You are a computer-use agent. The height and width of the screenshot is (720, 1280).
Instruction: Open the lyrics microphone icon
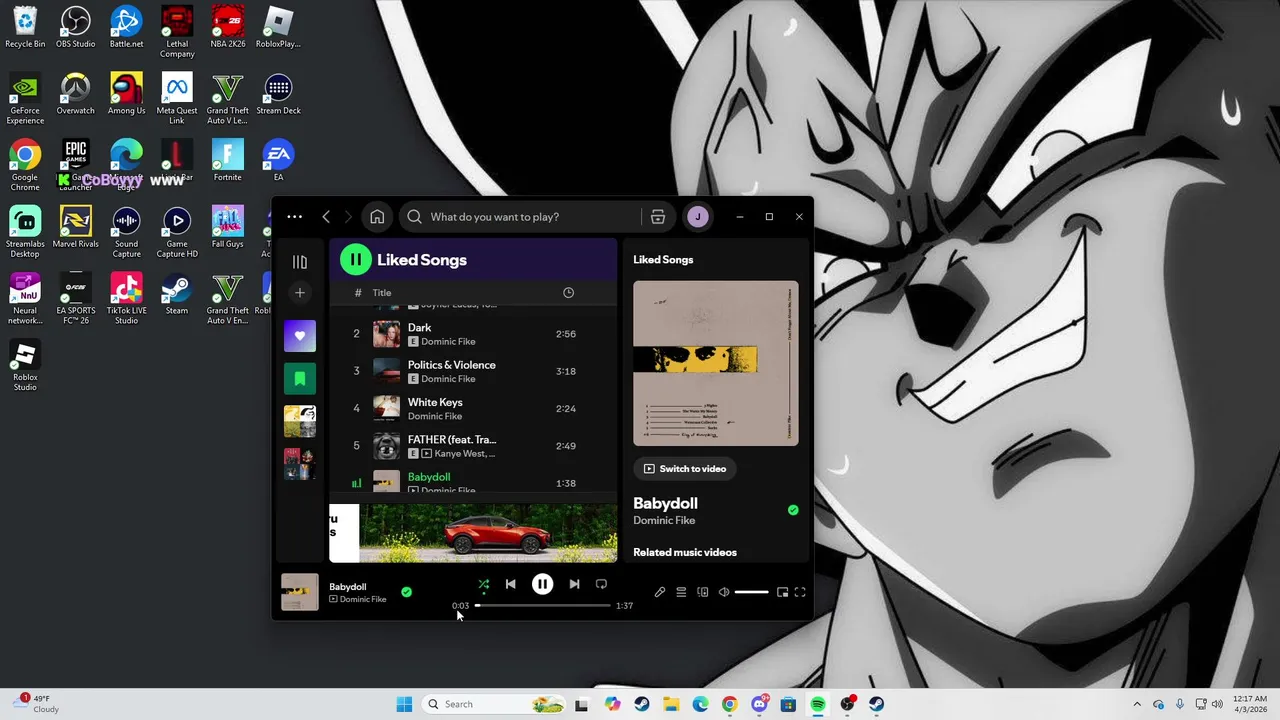[660, 592]
